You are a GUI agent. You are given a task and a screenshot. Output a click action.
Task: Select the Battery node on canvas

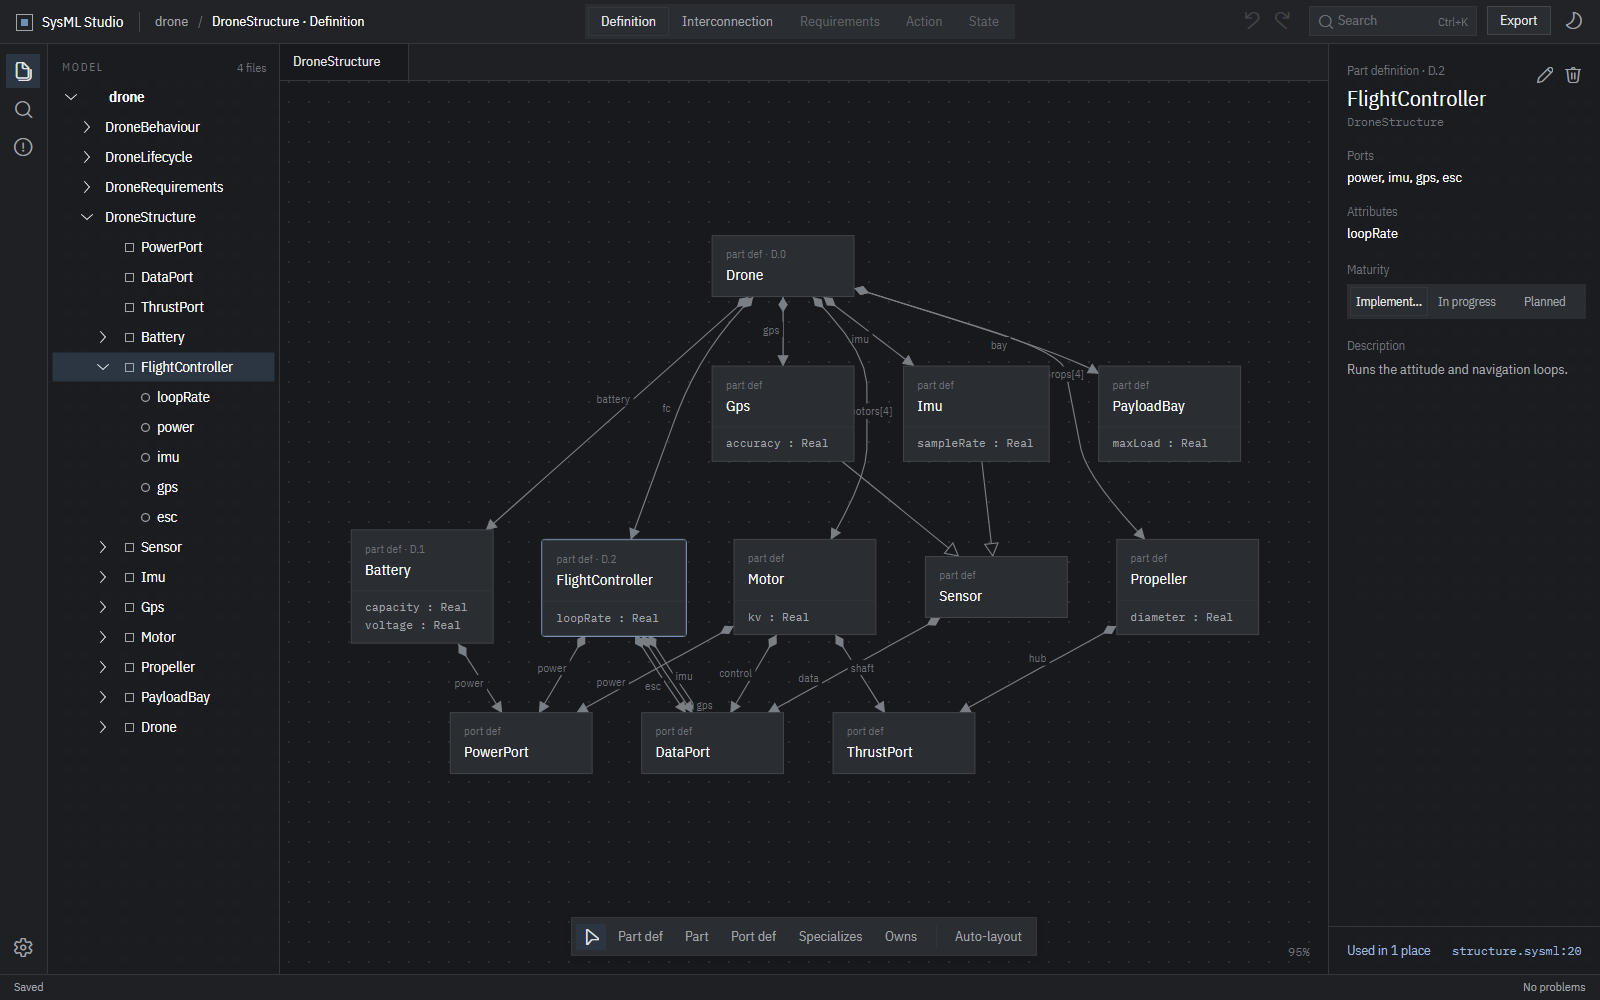[422, 587]
